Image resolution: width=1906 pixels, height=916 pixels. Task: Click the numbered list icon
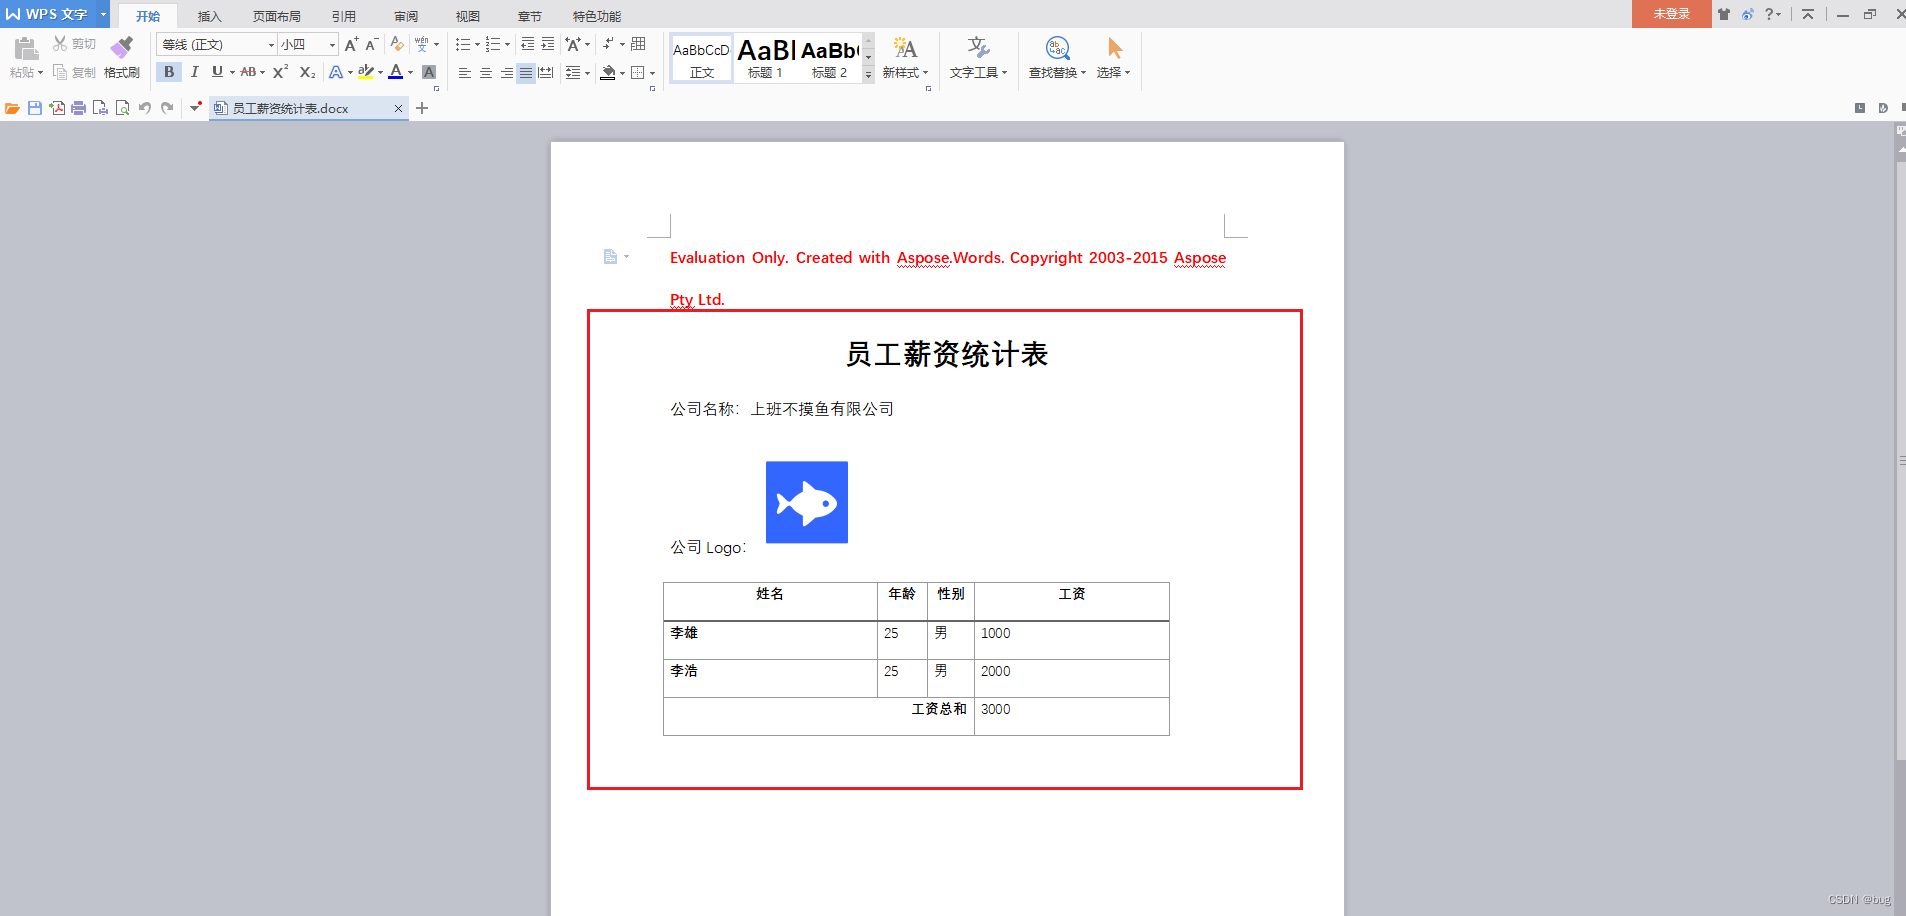pyautogui.click(x=493, y=44)
